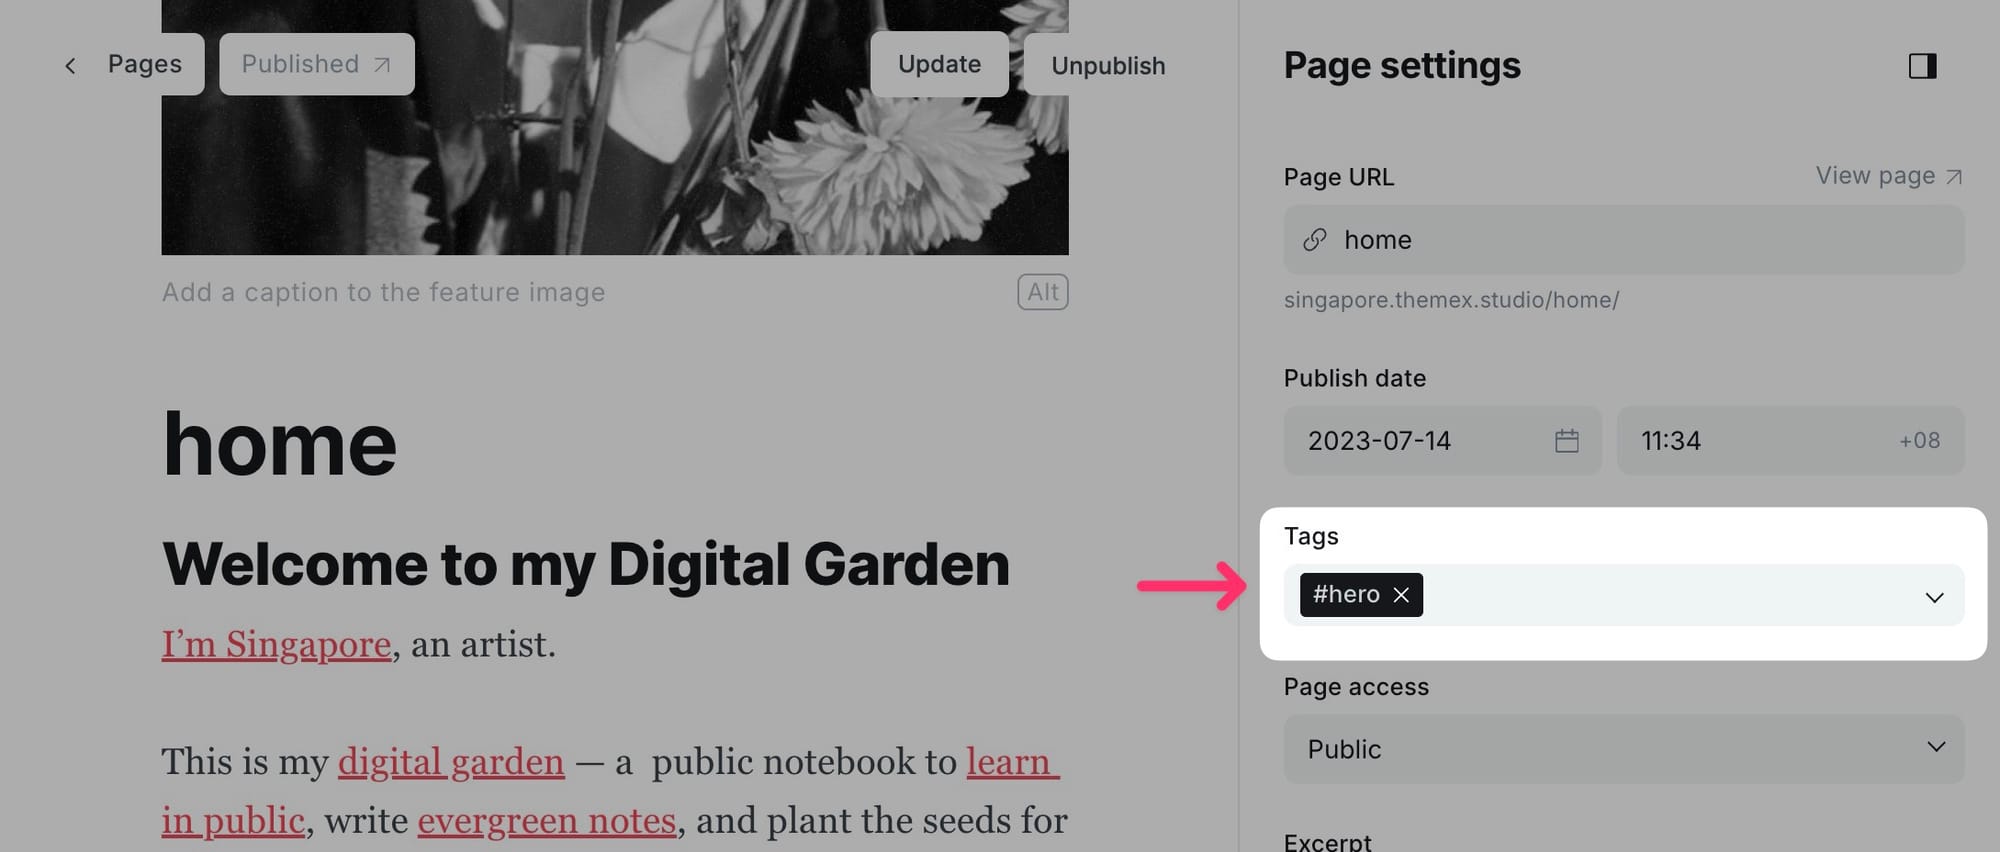Screen dimensions: 2000x852
Task: Toggle the settings sidebar panel icon
Action: point(1922,66)
